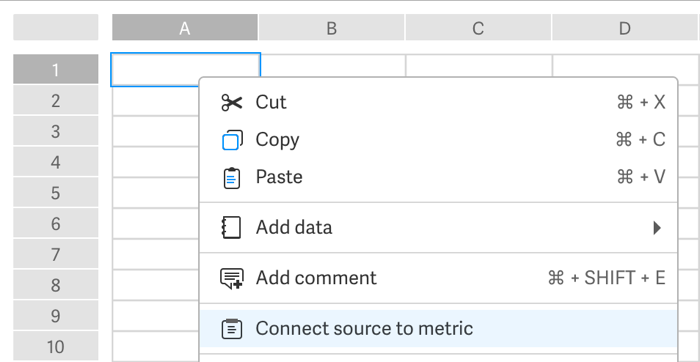Select row 5 header
The height and width of the screenshot is (362, 700).
click(x=55, y=193)
